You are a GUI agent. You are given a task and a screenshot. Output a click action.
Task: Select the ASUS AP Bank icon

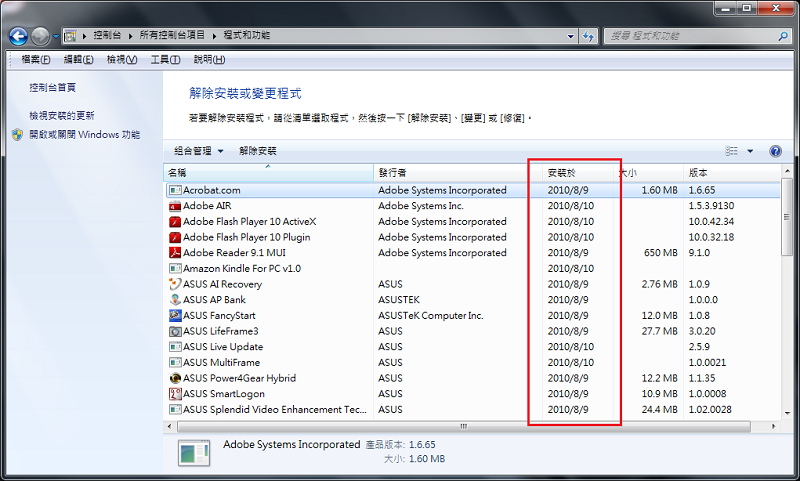pos(175,300)
